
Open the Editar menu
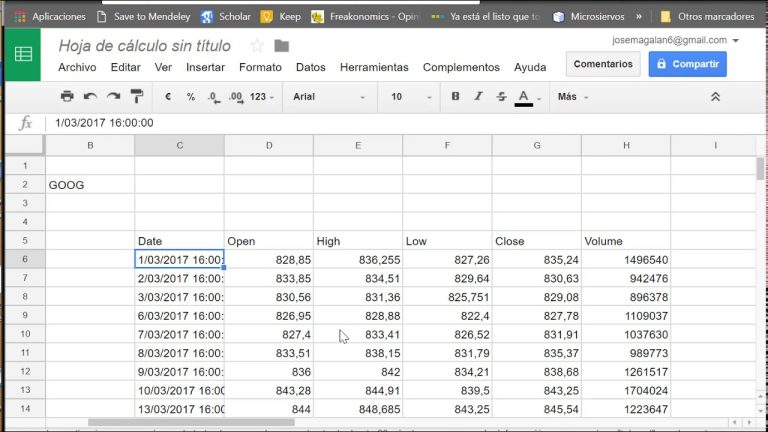pyautogui.click(x=125, y=68)
